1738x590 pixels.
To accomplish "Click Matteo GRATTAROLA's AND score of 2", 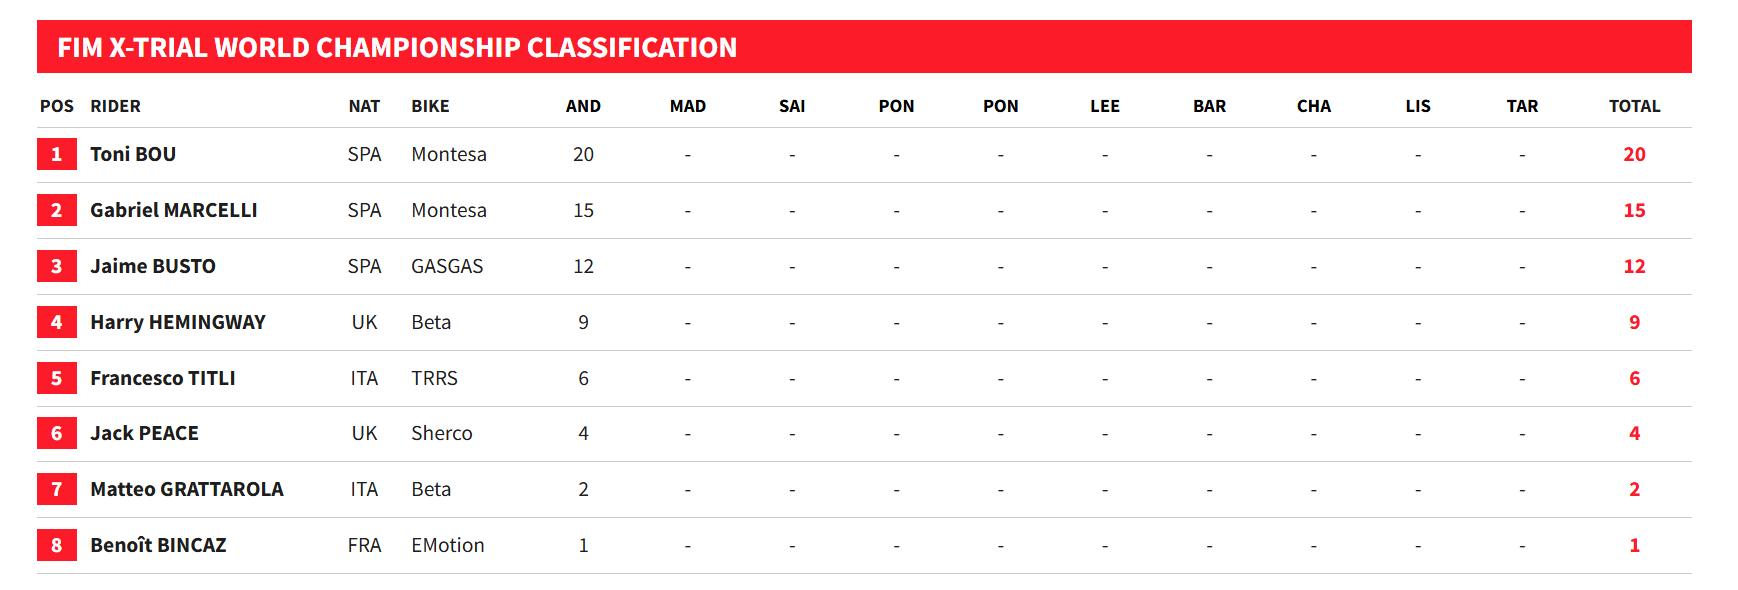I will 583,490.
